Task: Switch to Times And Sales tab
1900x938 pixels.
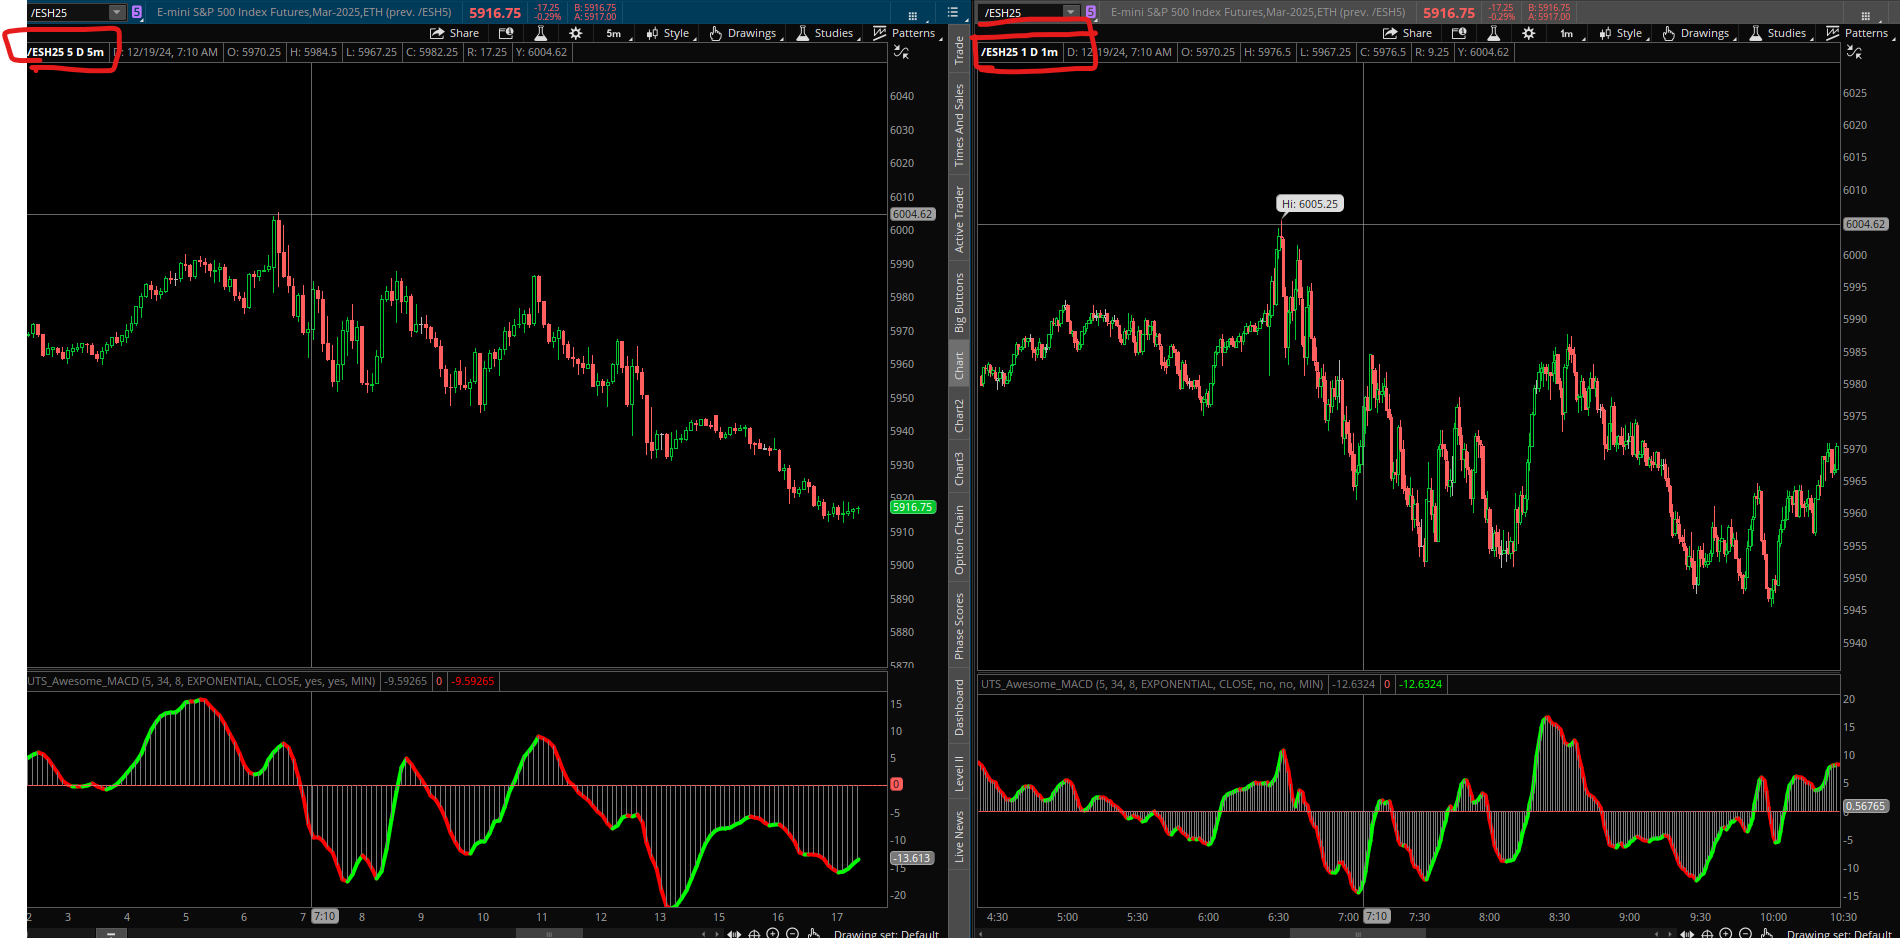Action: (959, 125)
